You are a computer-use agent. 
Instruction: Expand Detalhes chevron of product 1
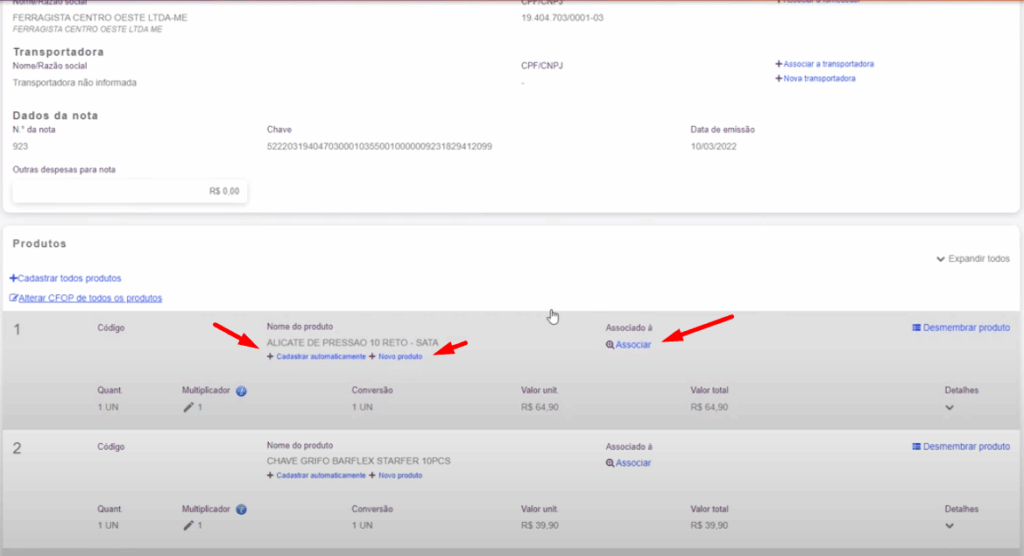click(x=949, y=408)
